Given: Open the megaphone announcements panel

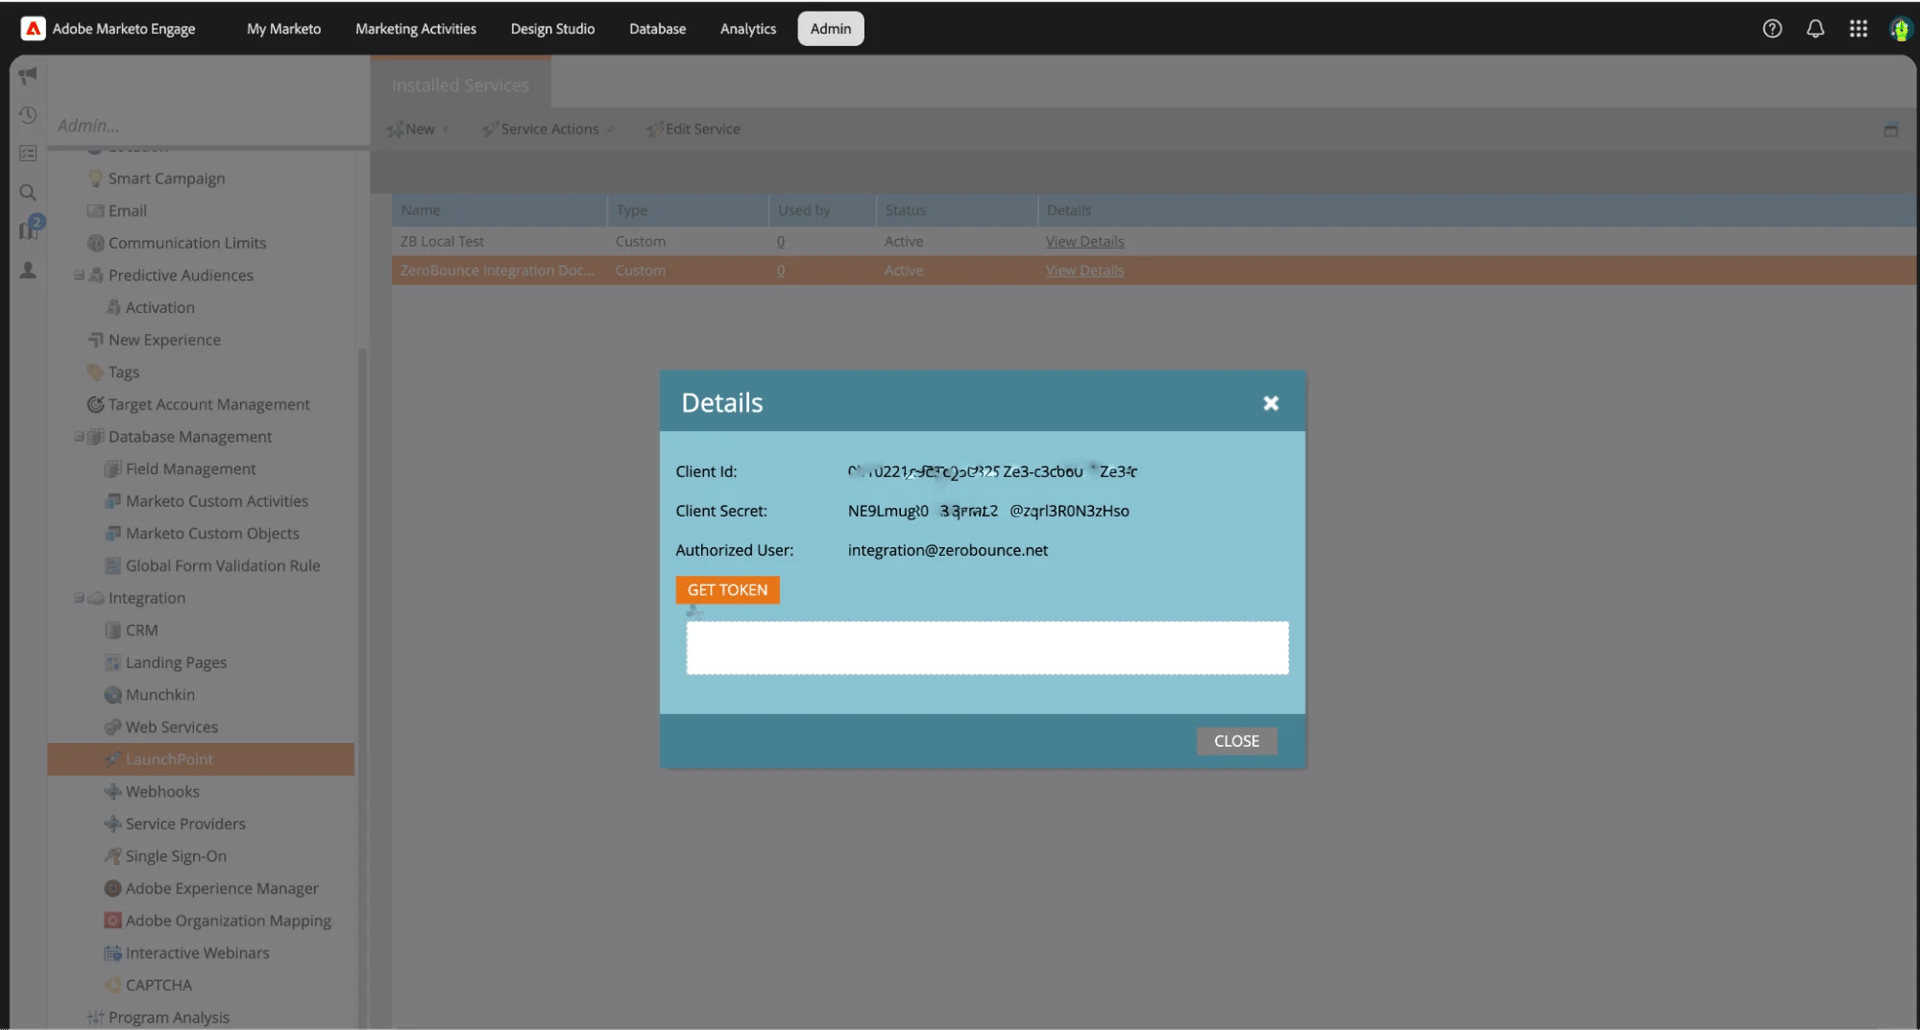Looking at the screenshot, I should pos(28,75).
